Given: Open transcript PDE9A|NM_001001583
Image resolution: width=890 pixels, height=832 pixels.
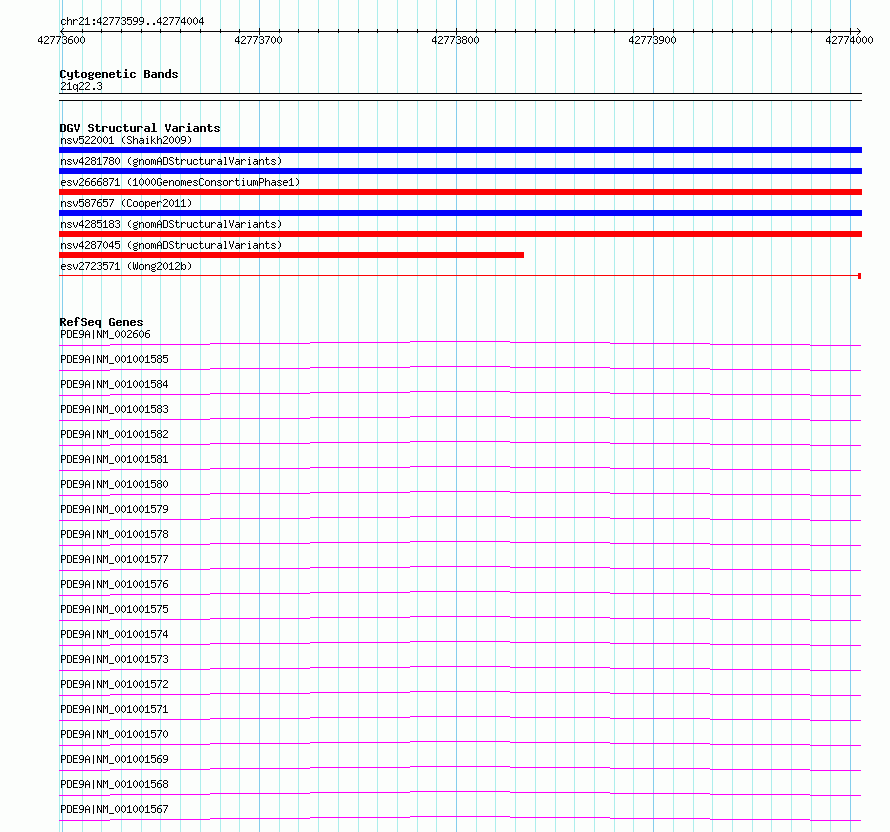Looking at the screenshot, I should coord(114,409).
